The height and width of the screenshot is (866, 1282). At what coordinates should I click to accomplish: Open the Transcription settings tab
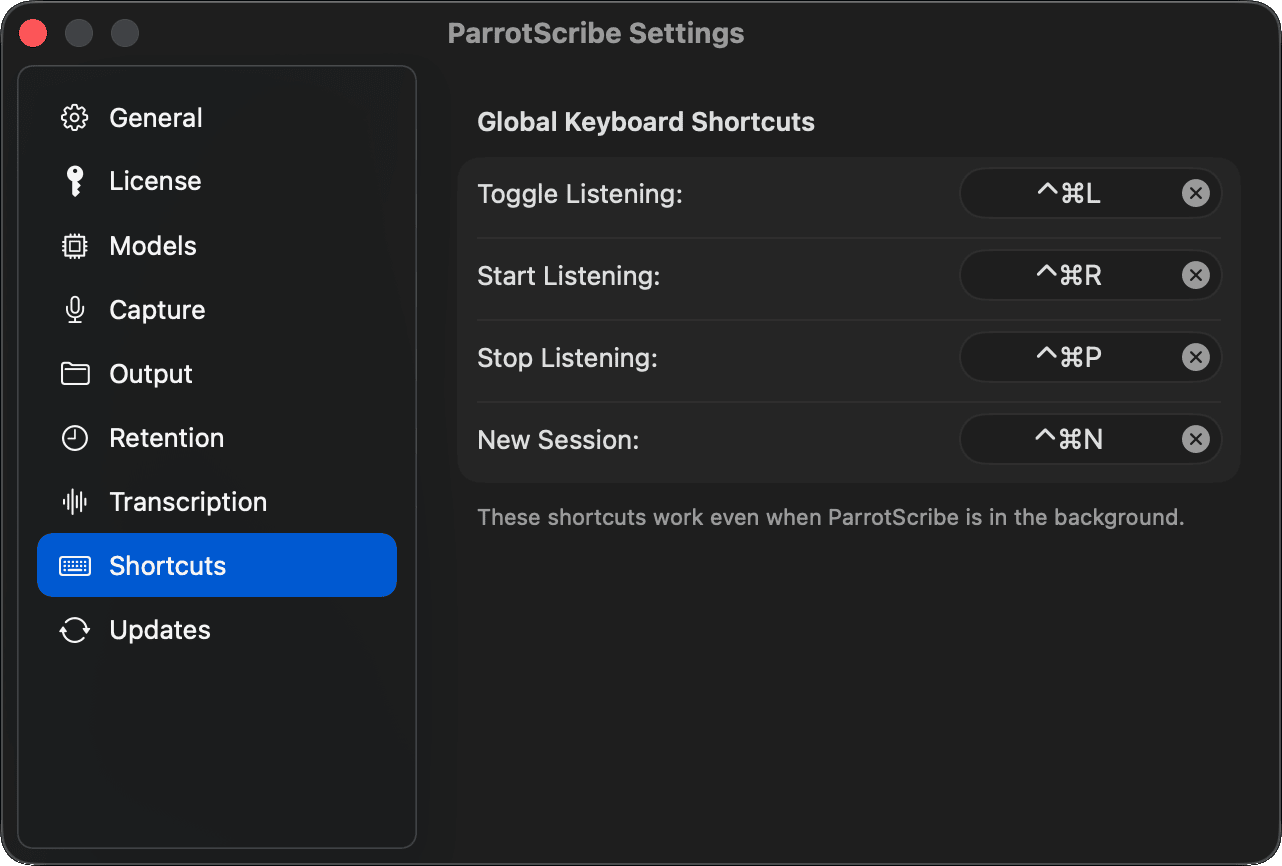pos(188,502)
